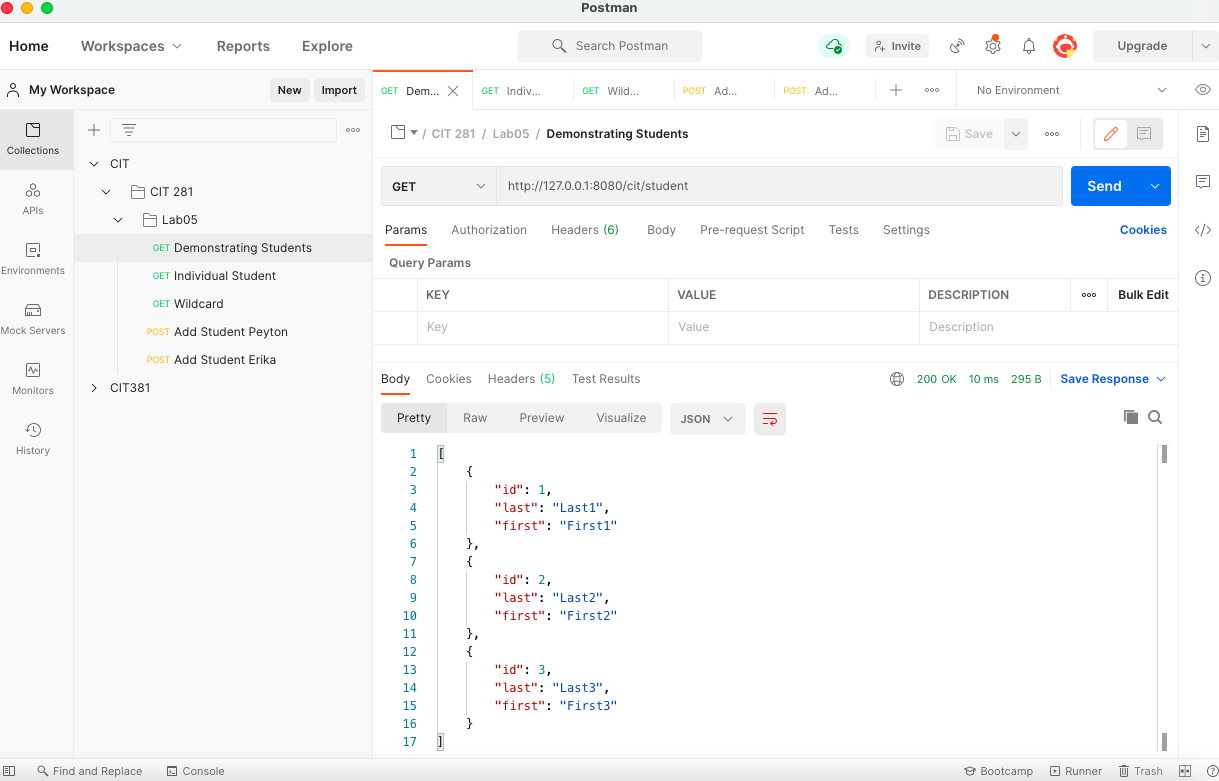Click the Invite button

pos(896,46)
